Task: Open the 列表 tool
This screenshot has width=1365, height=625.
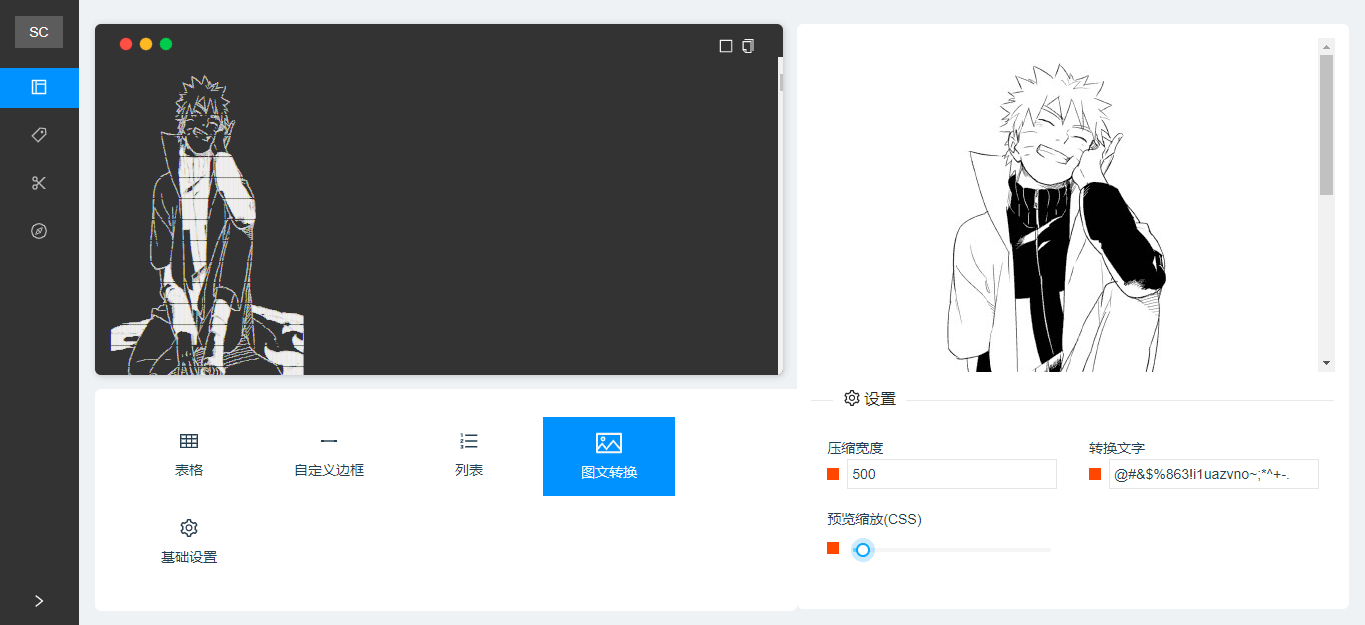Action: coord(469,456)
